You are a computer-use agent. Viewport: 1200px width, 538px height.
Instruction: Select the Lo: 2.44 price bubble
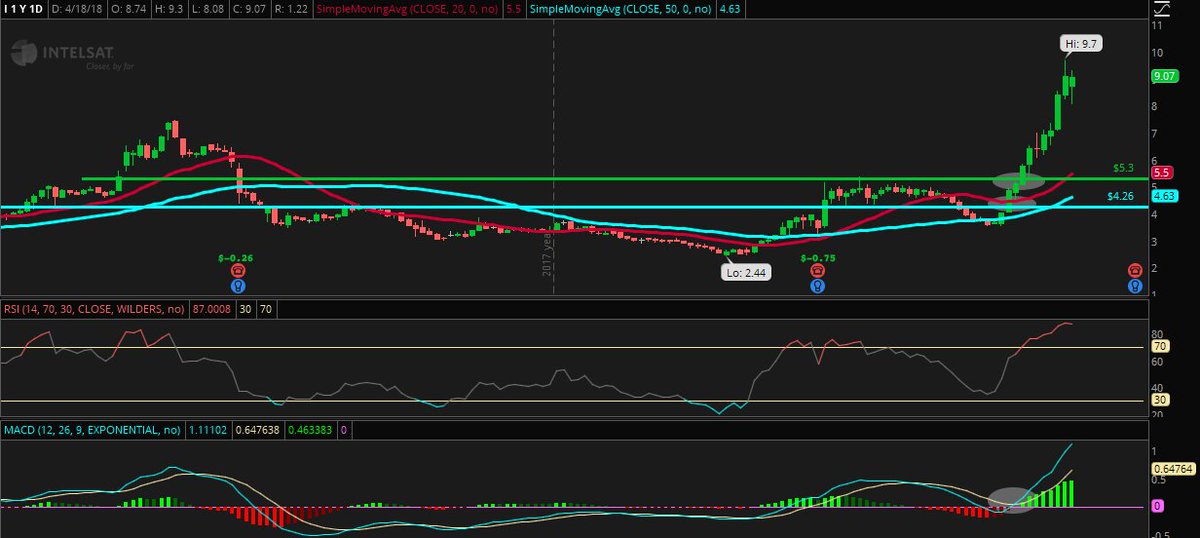click(745, 271)
